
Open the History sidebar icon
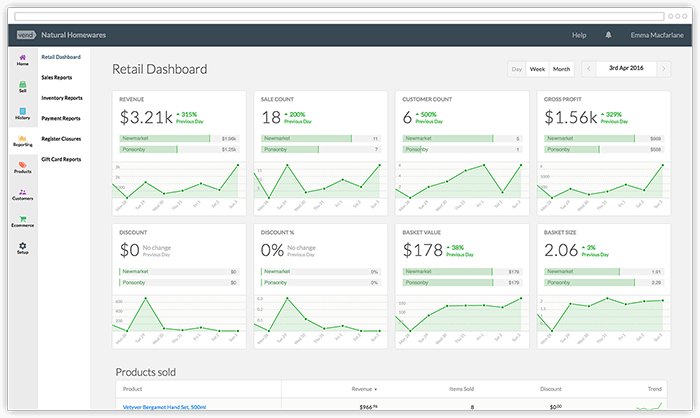pyautogui.click(x=22, y=113)
